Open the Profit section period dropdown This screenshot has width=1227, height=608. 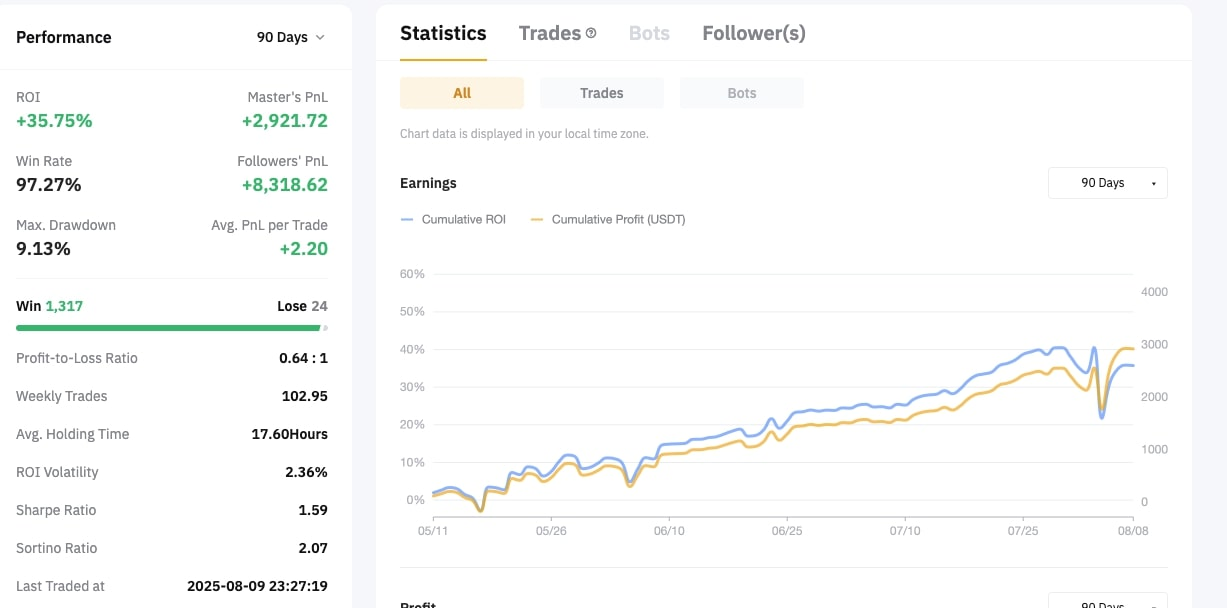(x=1107, y=602)
